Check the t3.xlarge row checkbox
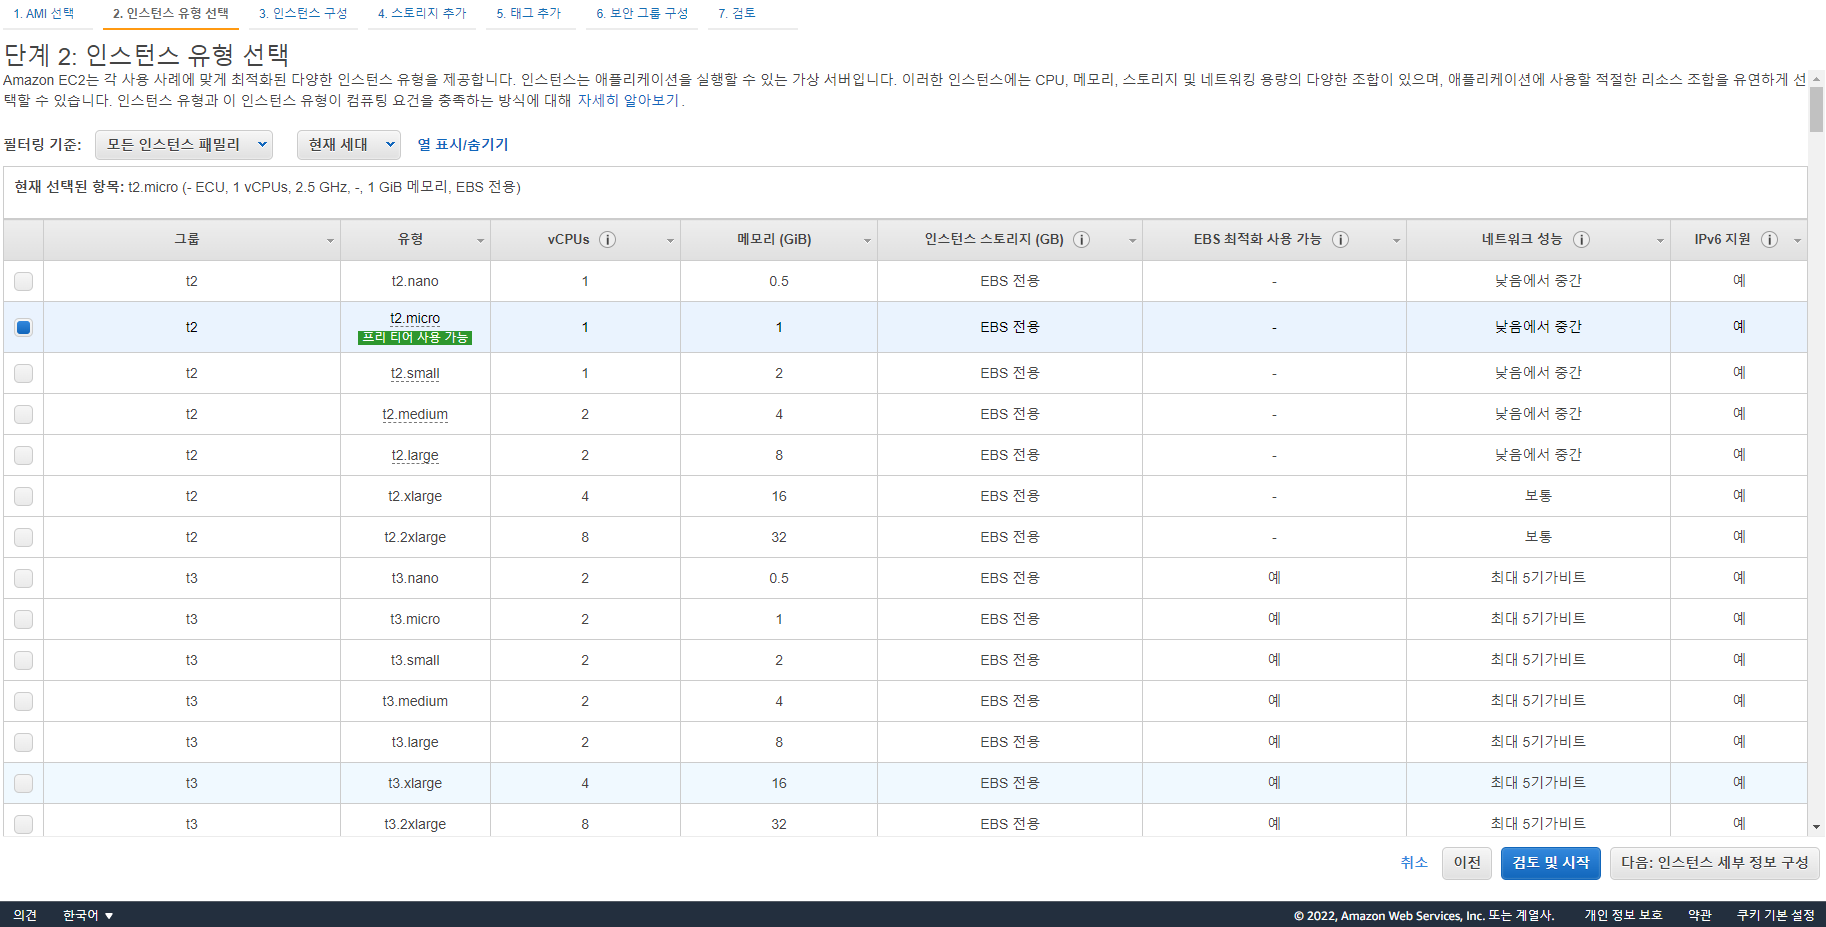 pyautogui.click(x=24, y=784)
